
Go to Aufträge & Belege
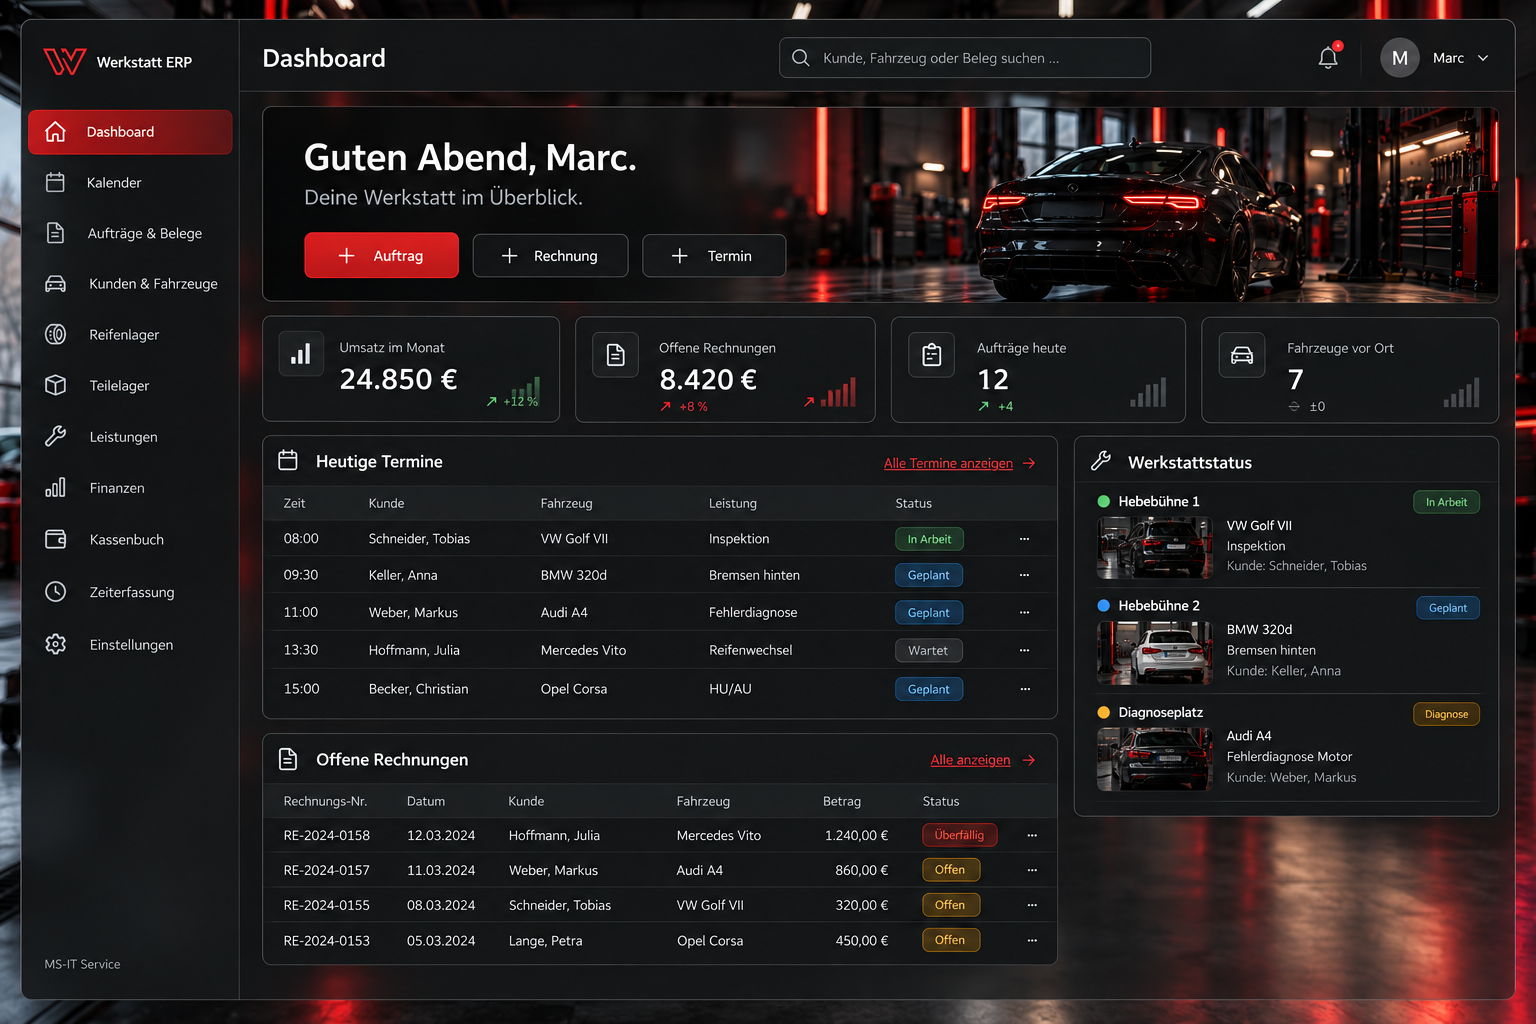click(130, 233)
